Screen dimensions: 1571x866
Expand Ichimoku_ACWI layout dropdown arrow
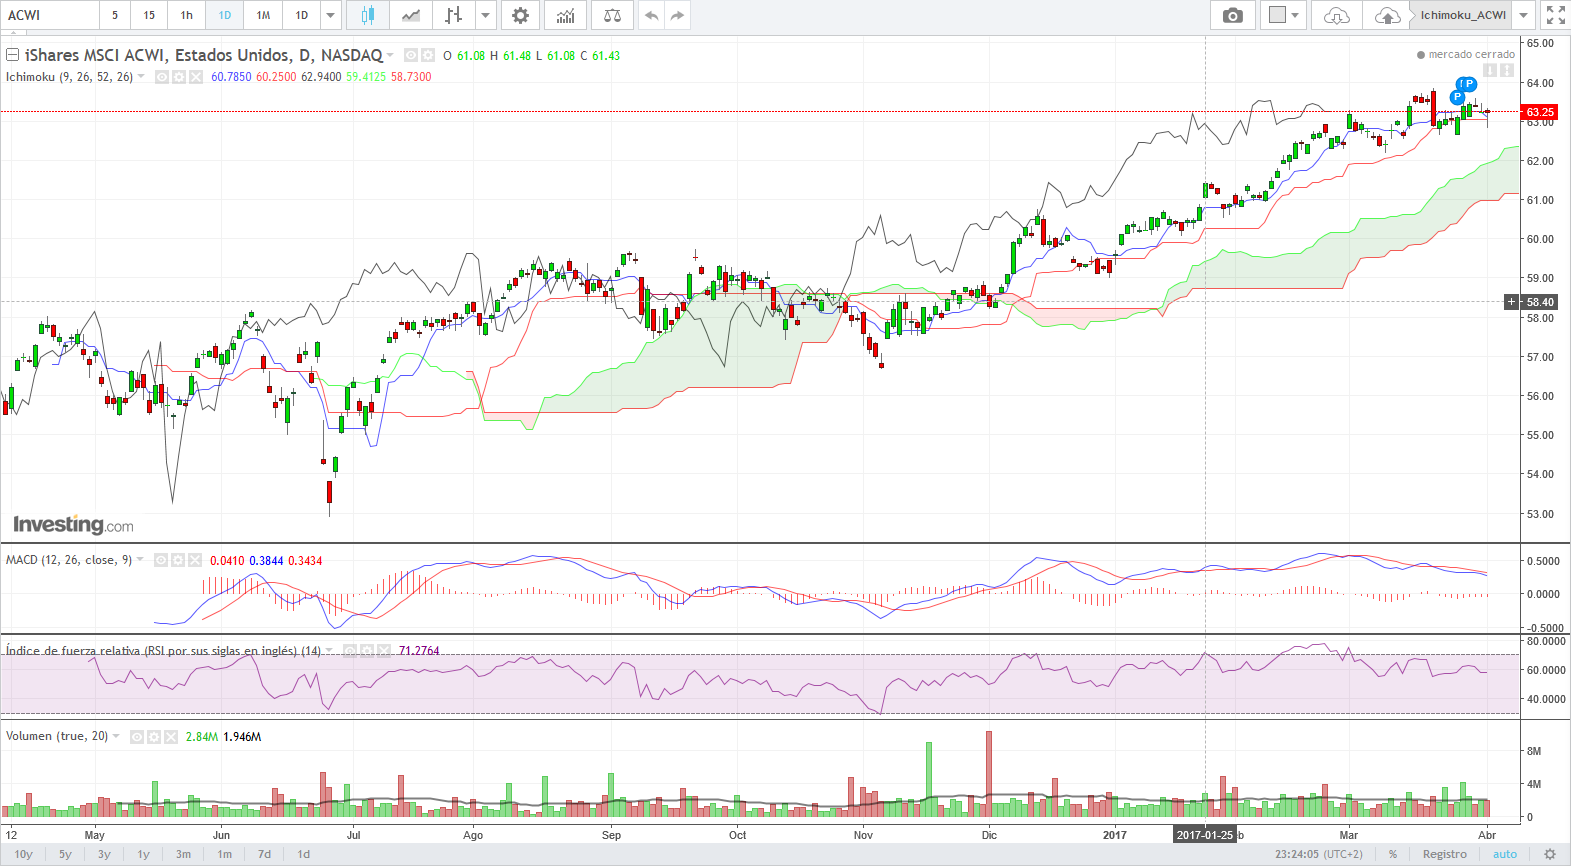pyautogui.click(x=1523, y=15)
